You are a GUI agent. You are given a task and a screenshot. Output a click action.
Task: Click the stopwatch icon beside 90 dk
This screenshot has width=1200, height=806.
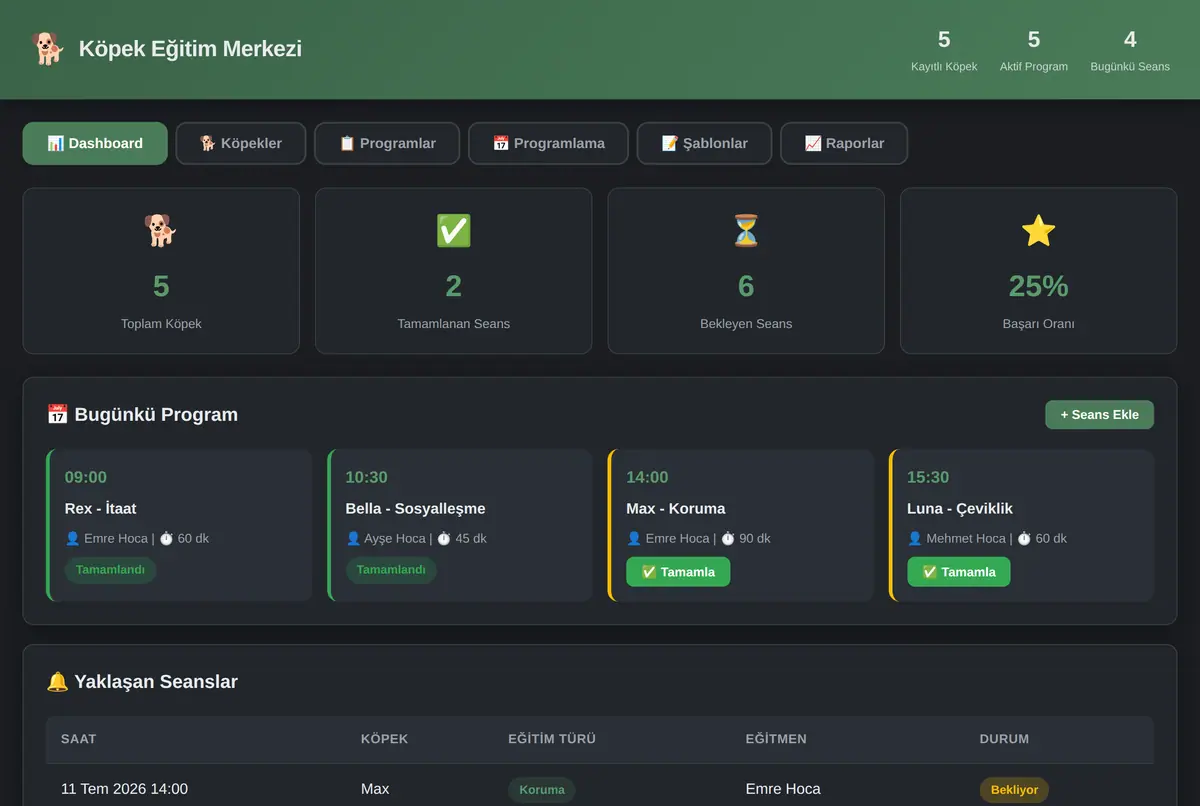click(728, 538)
